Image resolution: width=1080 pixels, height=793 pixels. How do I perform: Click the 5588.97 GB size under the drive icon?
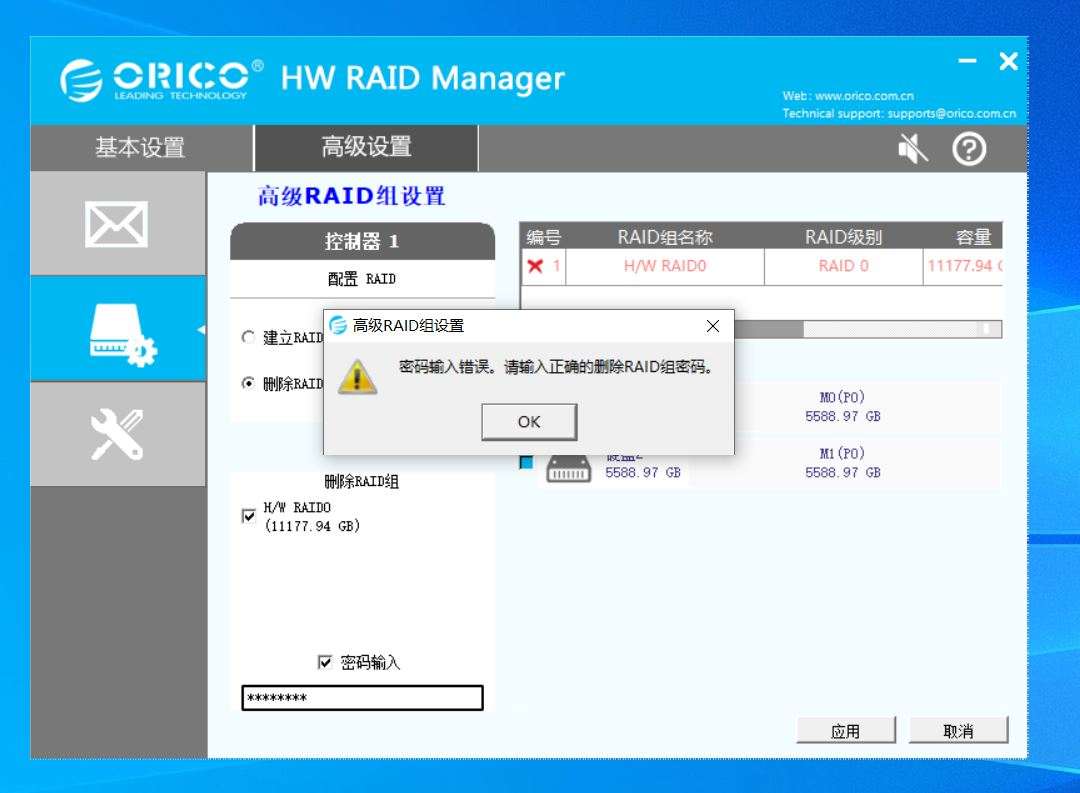(643, 473)
